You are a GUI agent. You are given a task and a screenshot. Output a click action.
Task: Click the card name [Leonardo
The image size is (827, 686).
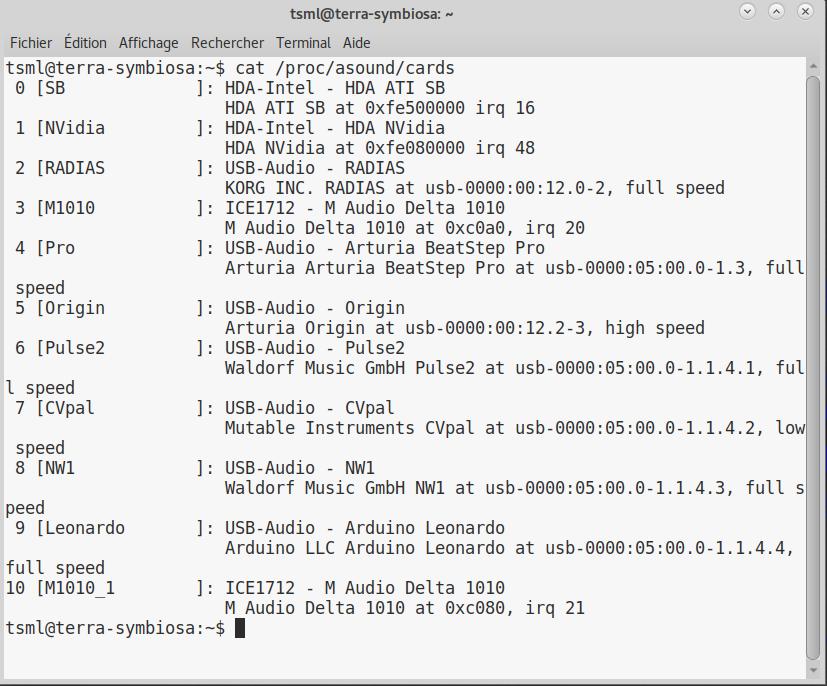tap(80, 528)
